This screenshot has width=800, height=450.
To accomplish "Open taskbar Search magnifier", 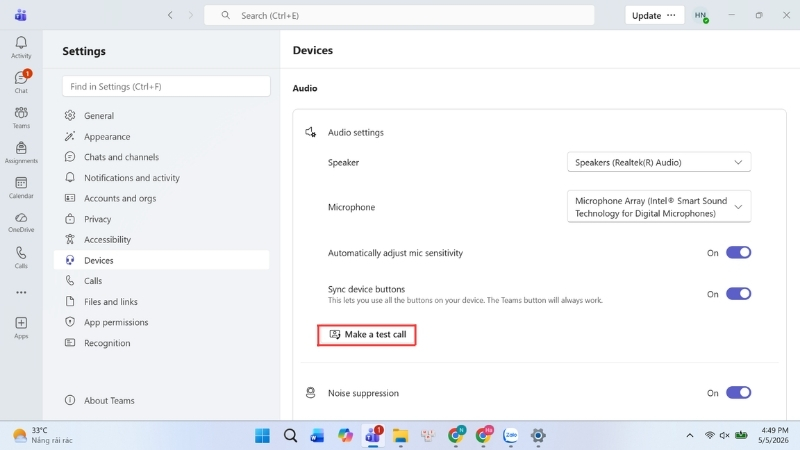I will click(x=290, y=435).
